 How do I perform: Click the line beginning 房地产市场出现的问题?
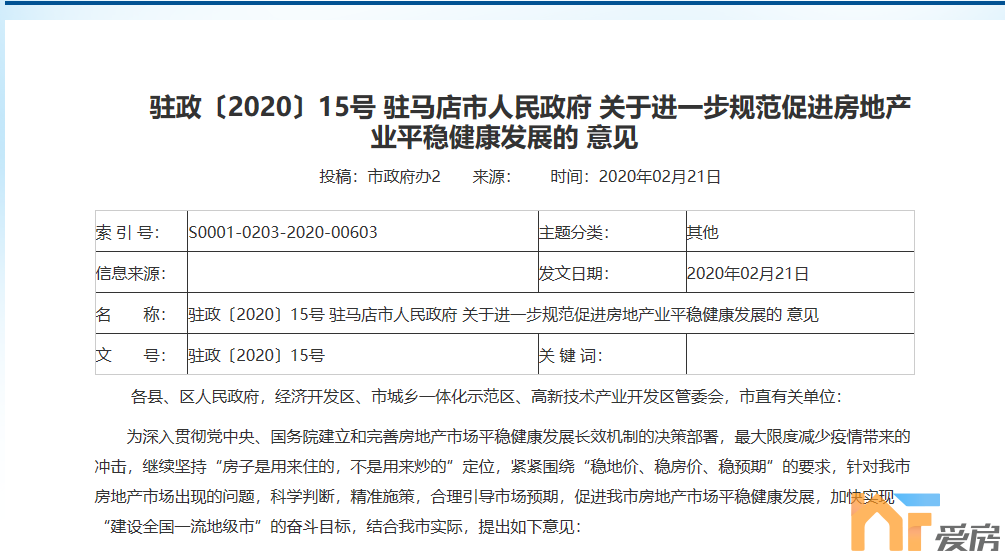click(x=494, y=497)
